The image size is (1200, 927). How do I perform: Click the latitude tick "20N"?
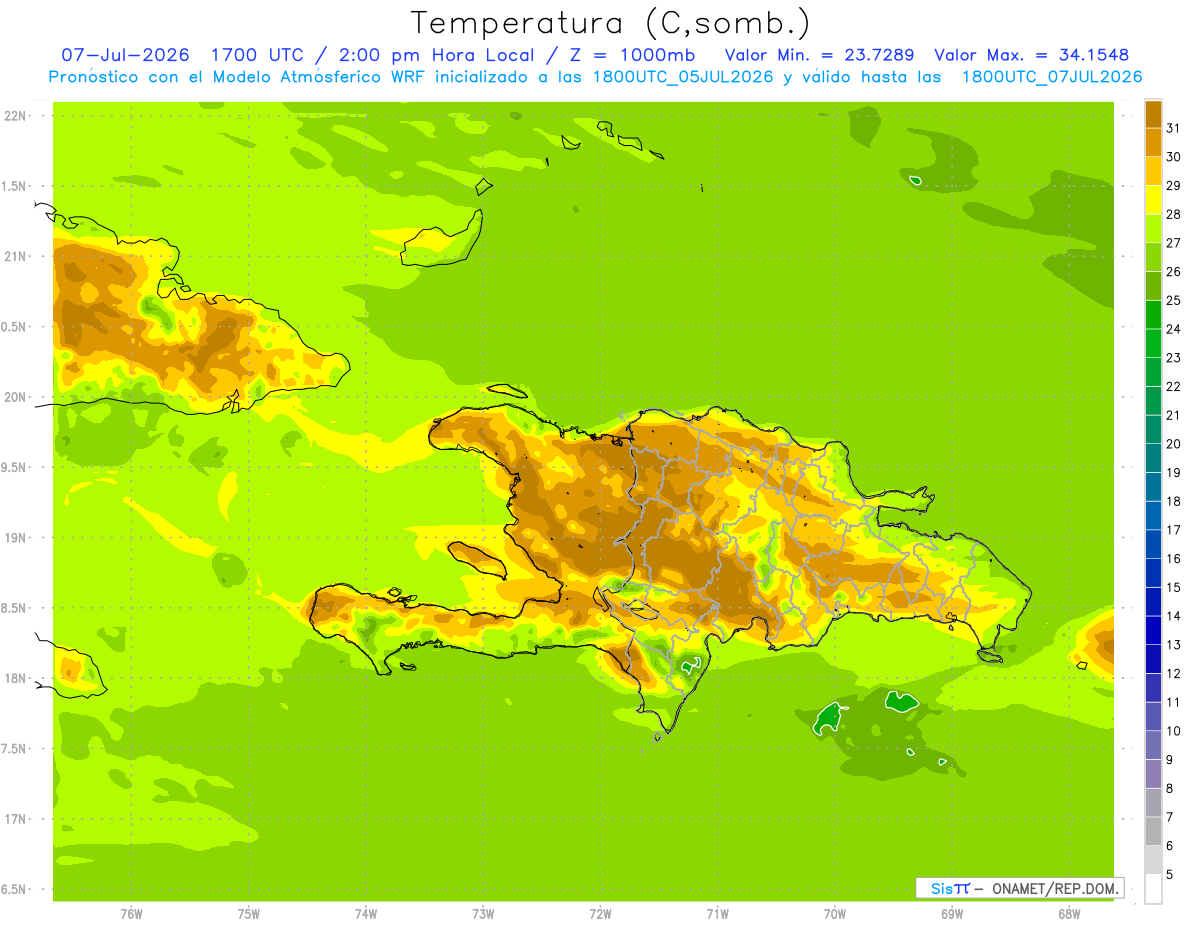[x=16, y=397]
